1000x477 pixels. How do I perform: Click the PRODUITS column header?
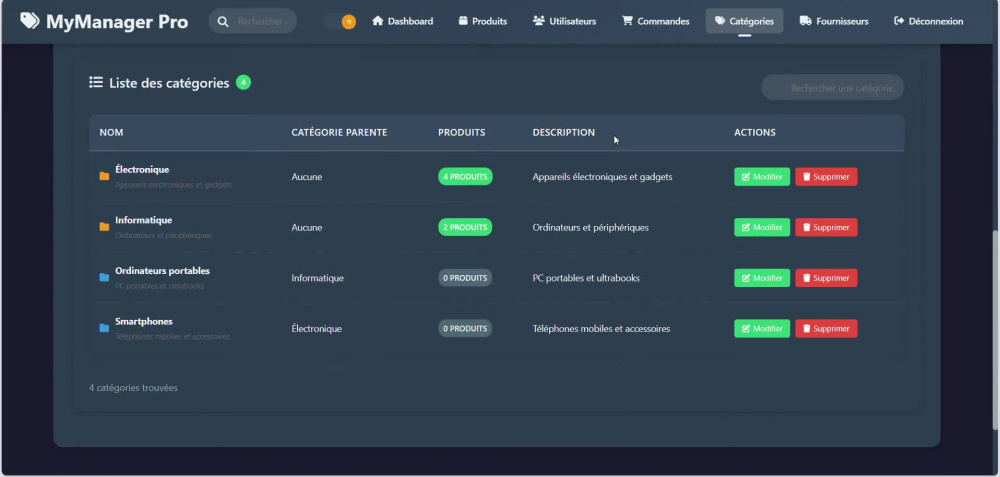(462, 133)
